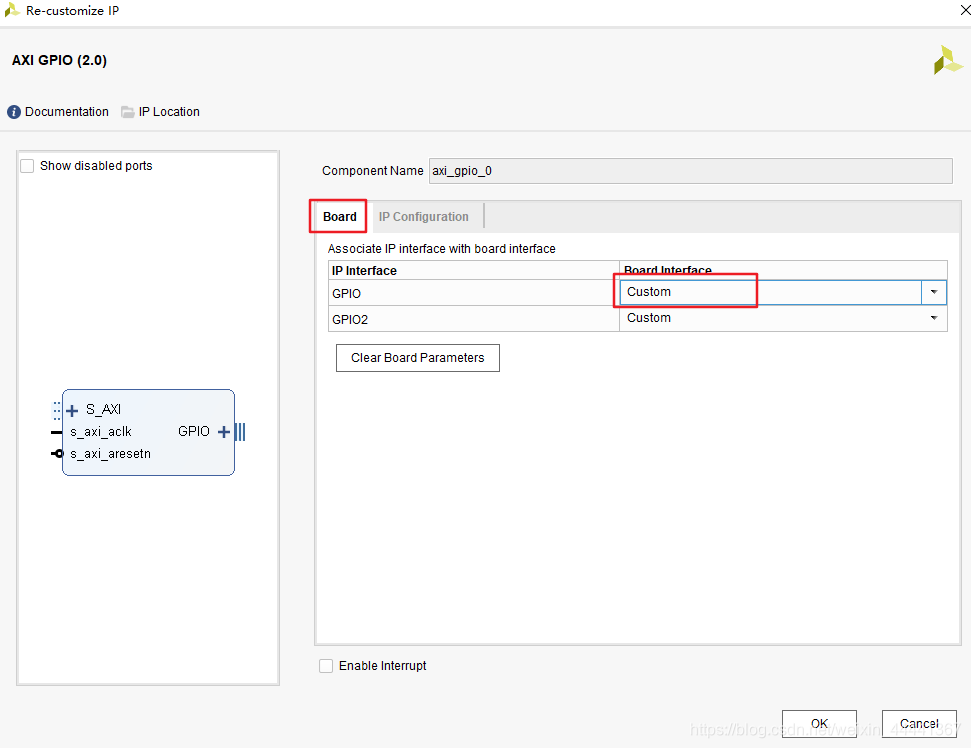Switch to the IP Configuration tab
Image resolution: width=971 pixels, height=748 pixels.
pyautogui.click(x=424, y=217)
